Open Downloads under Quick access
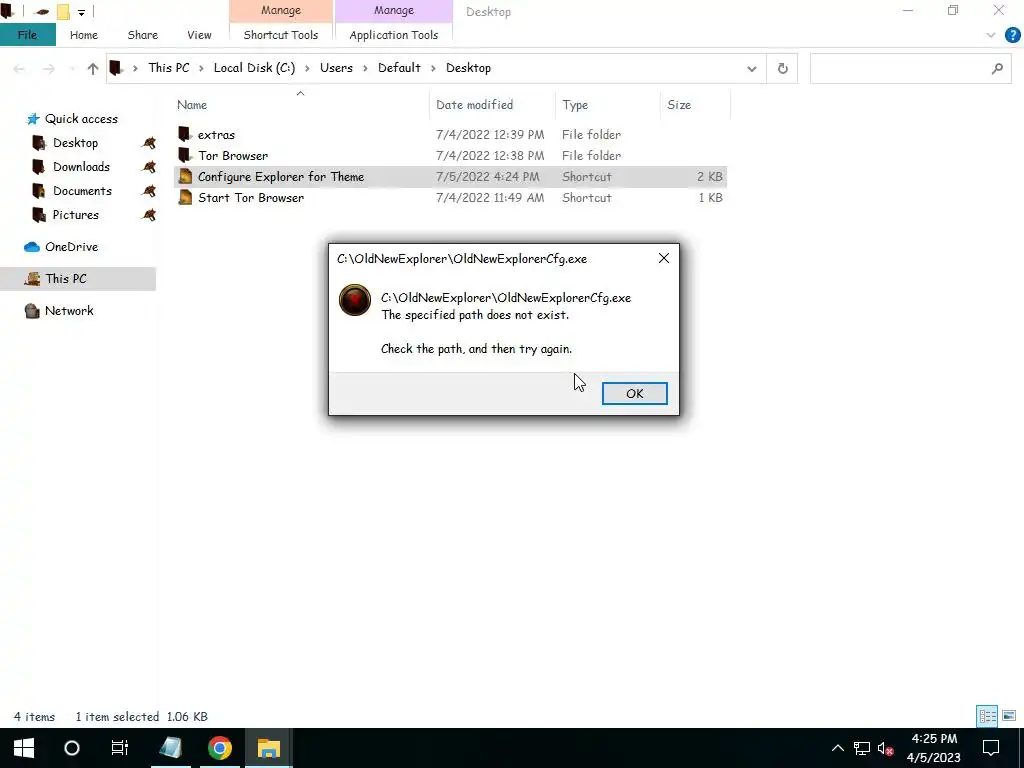This screenshot has width=1024, height=768. 81,167
